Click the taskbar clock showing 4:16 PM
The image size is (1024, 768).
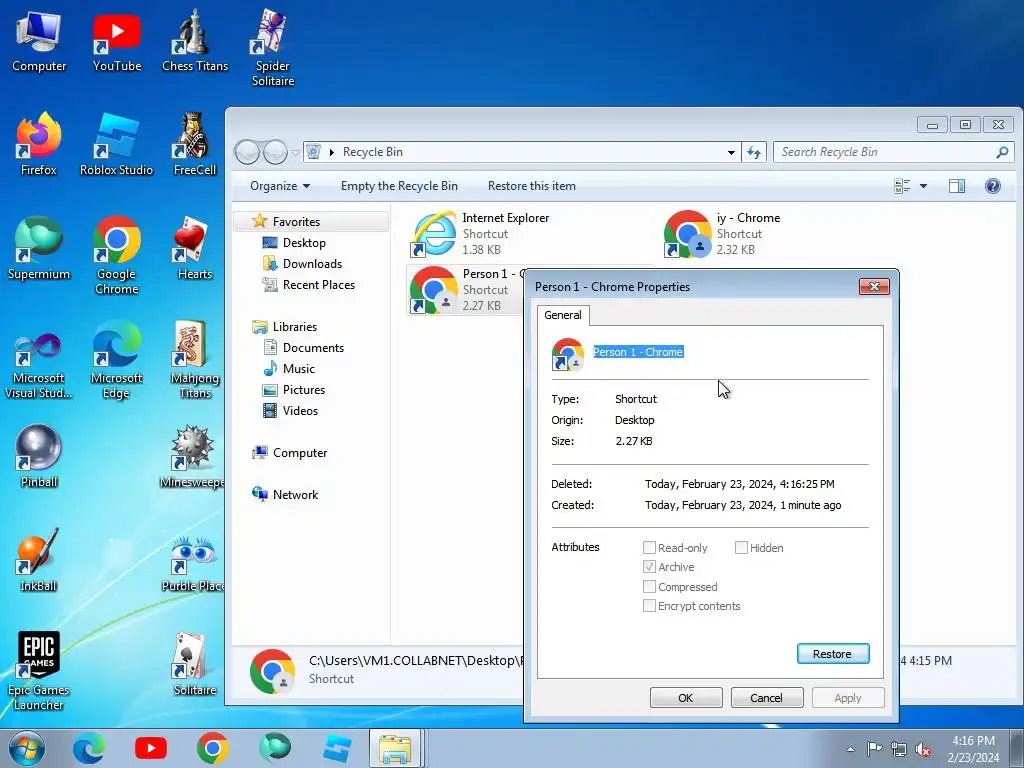click(973, 749)
